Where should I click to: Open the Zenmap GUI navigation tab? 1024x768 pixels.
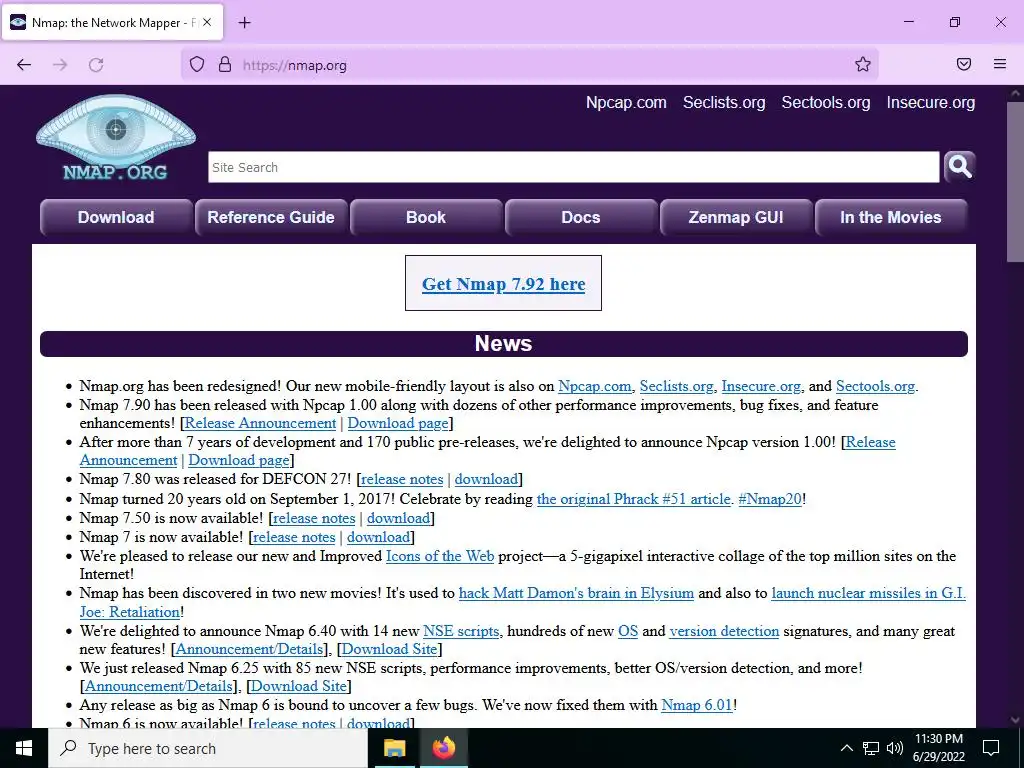coord(736,217)
